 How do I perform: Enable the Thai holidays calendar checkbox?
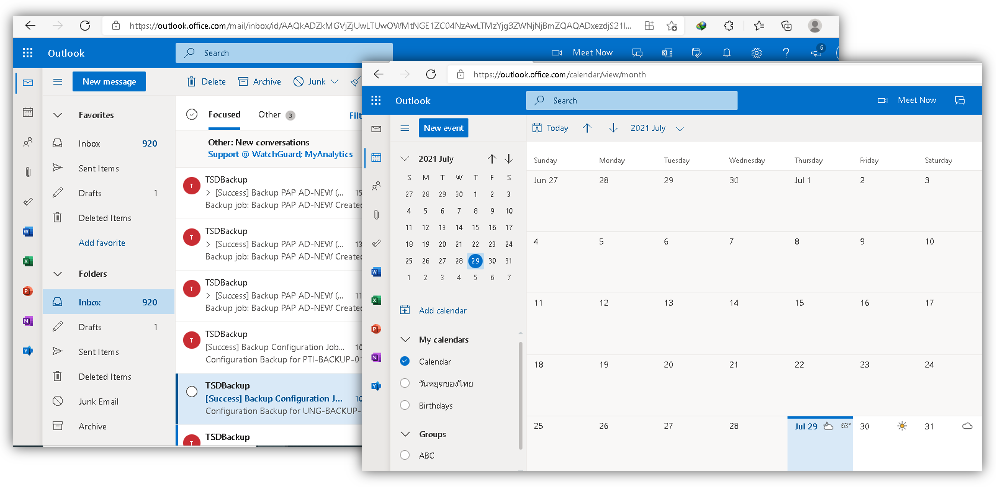coord(405,384)
